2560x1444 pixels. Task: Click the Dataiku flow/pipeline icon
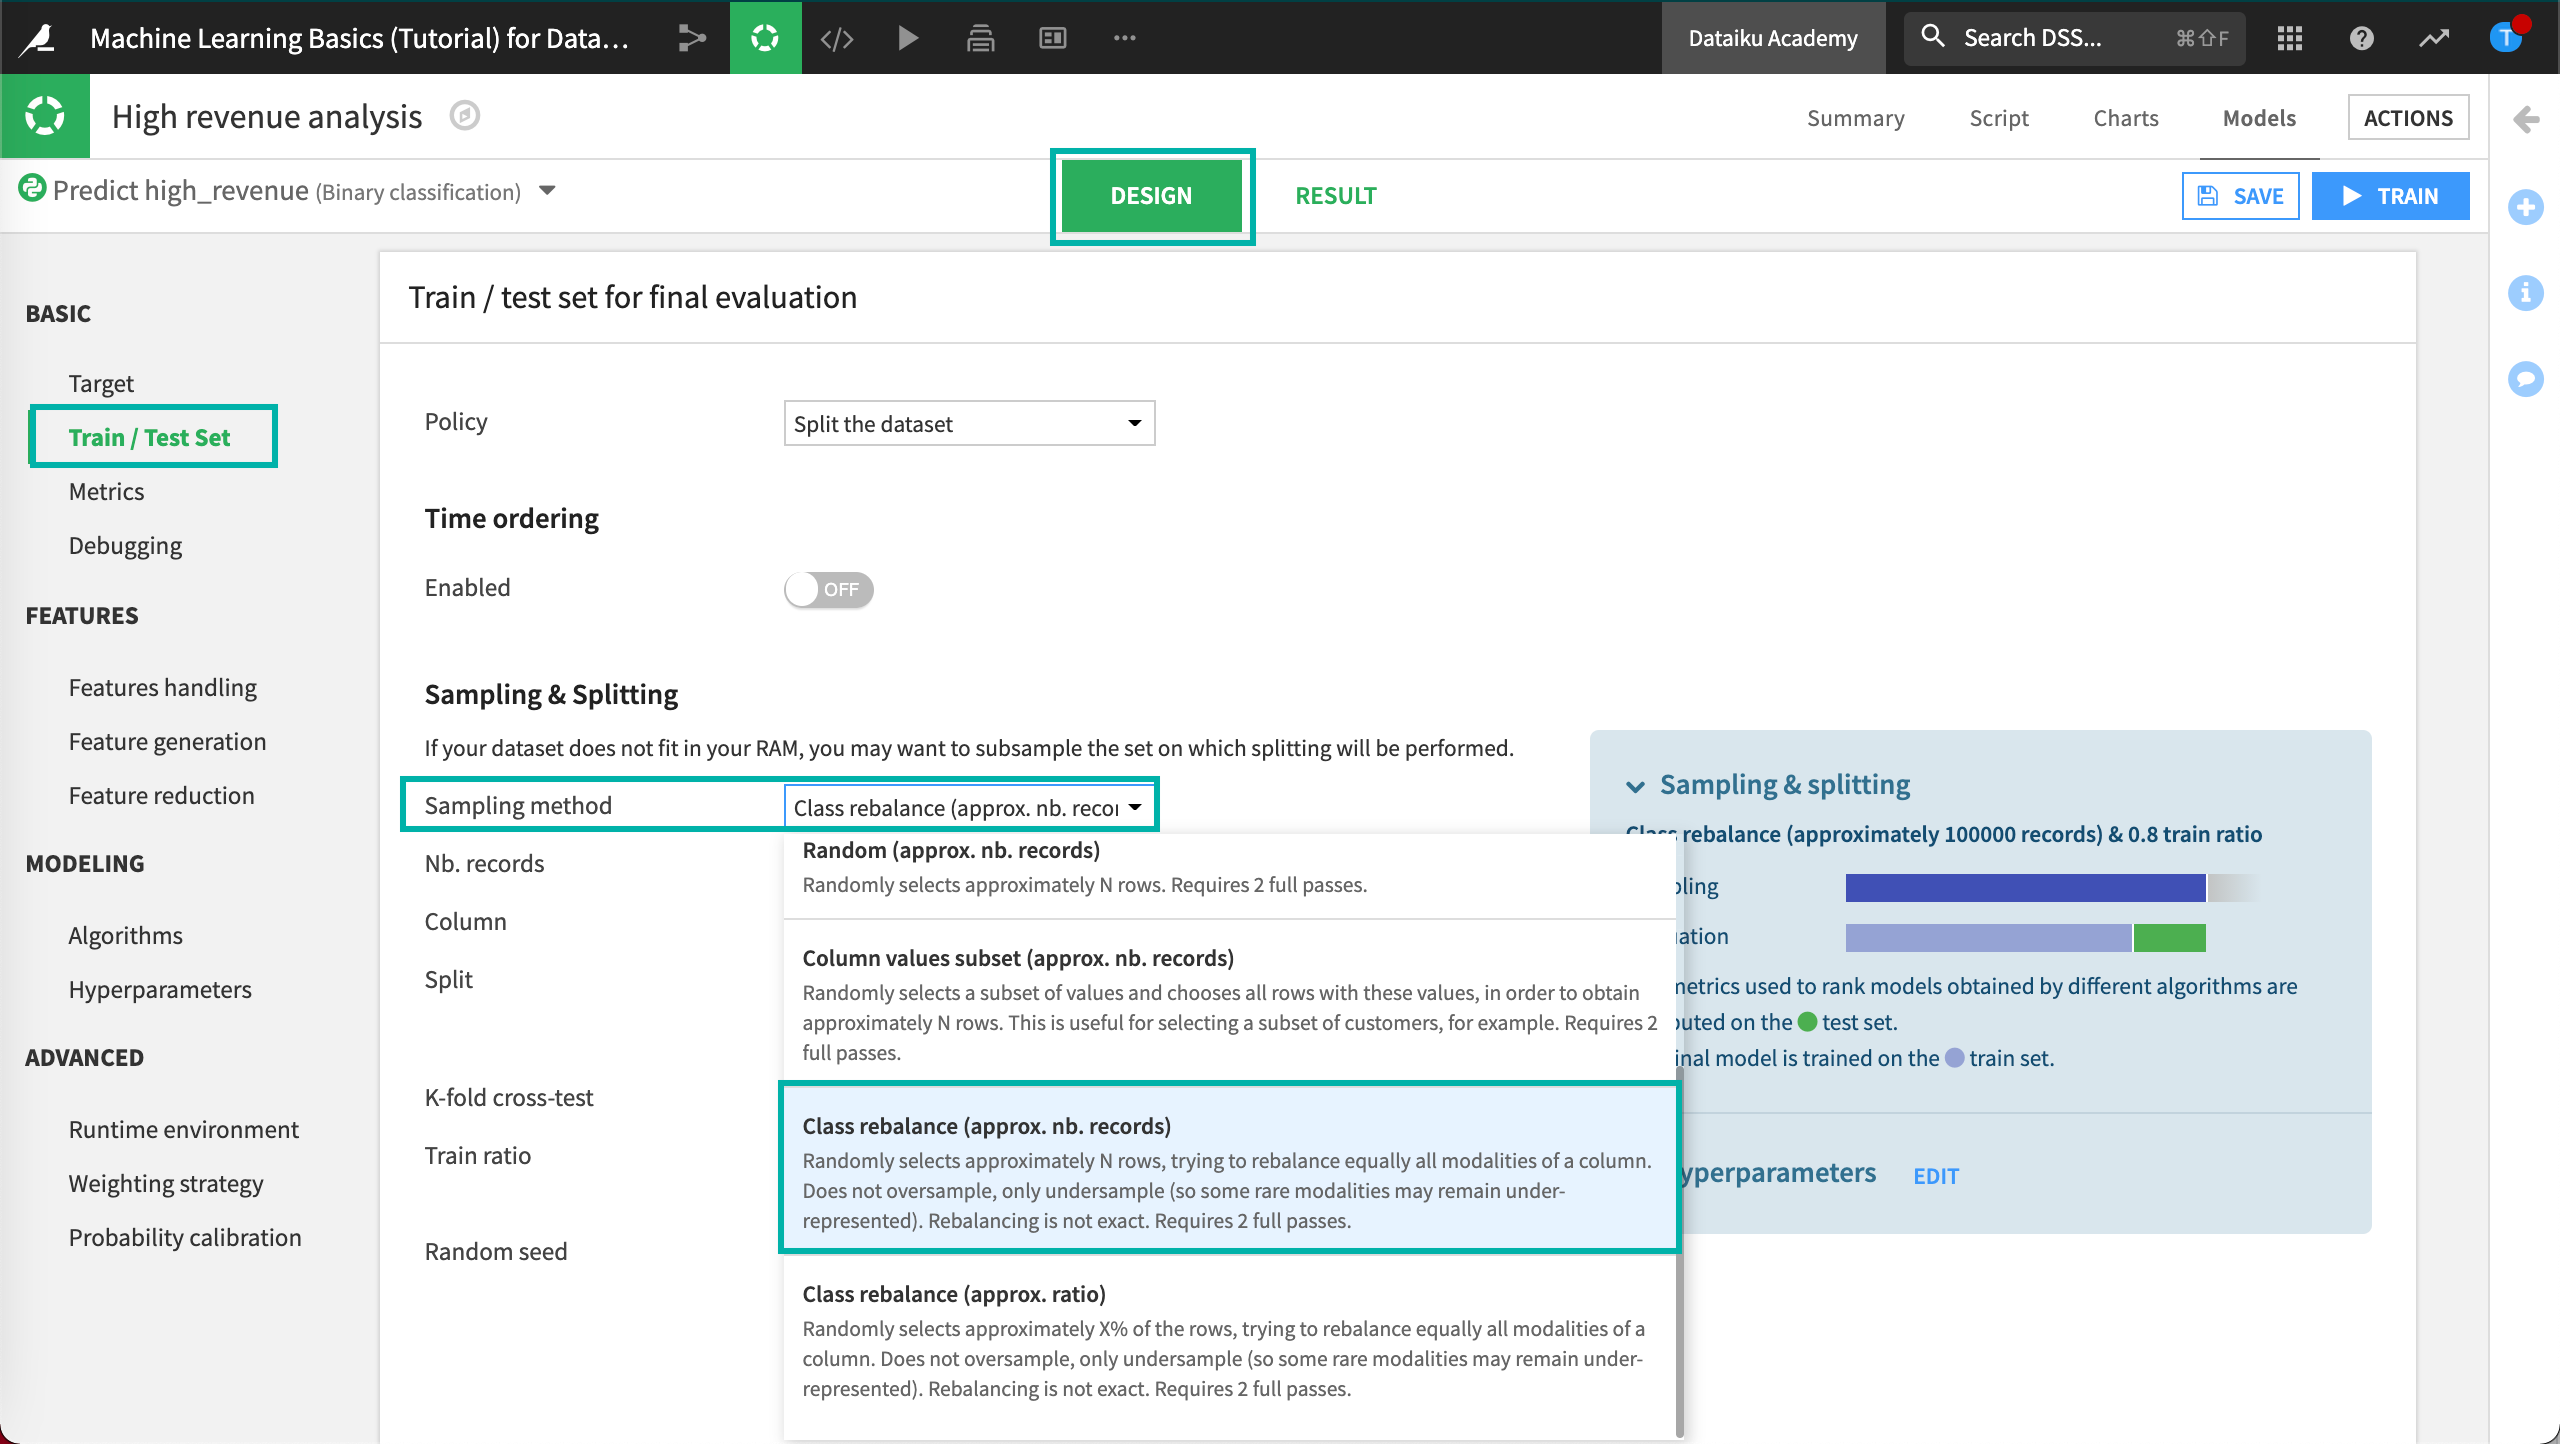691,35
